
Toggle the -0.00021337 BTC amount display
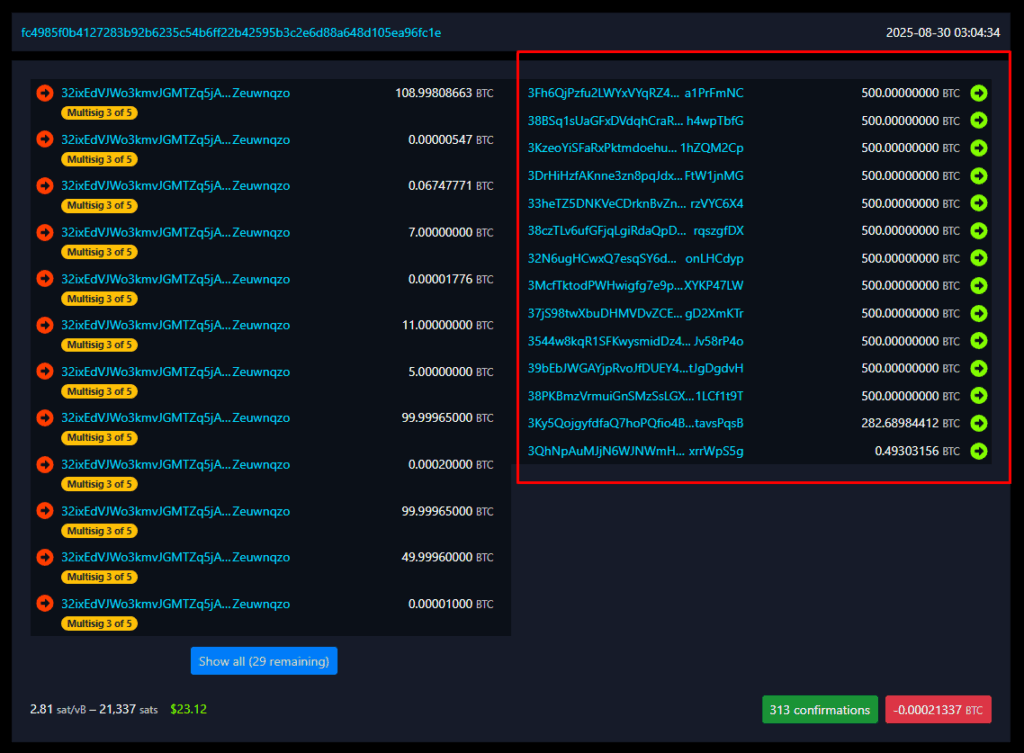(x=938, y=710)
